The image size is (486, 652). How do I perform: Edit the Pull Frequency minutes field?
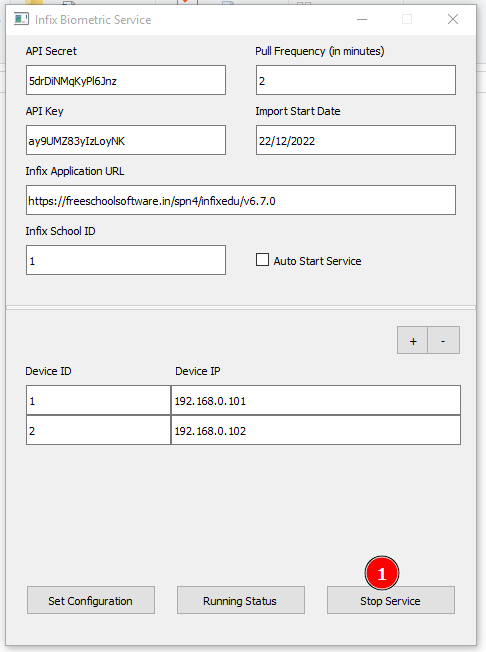[x=356, y=80]
